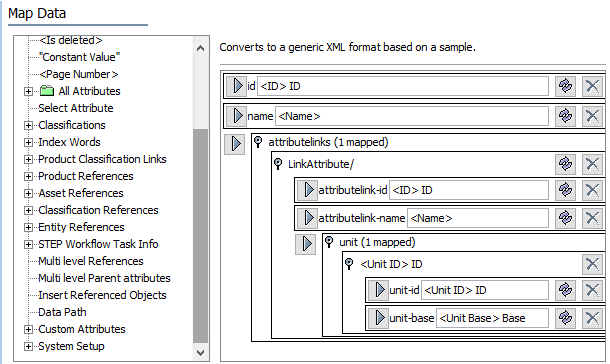The height and width of the screenshot is (364, 610).
Task: Remove the <Unit ID> ID group
Action: click(592, 264)
